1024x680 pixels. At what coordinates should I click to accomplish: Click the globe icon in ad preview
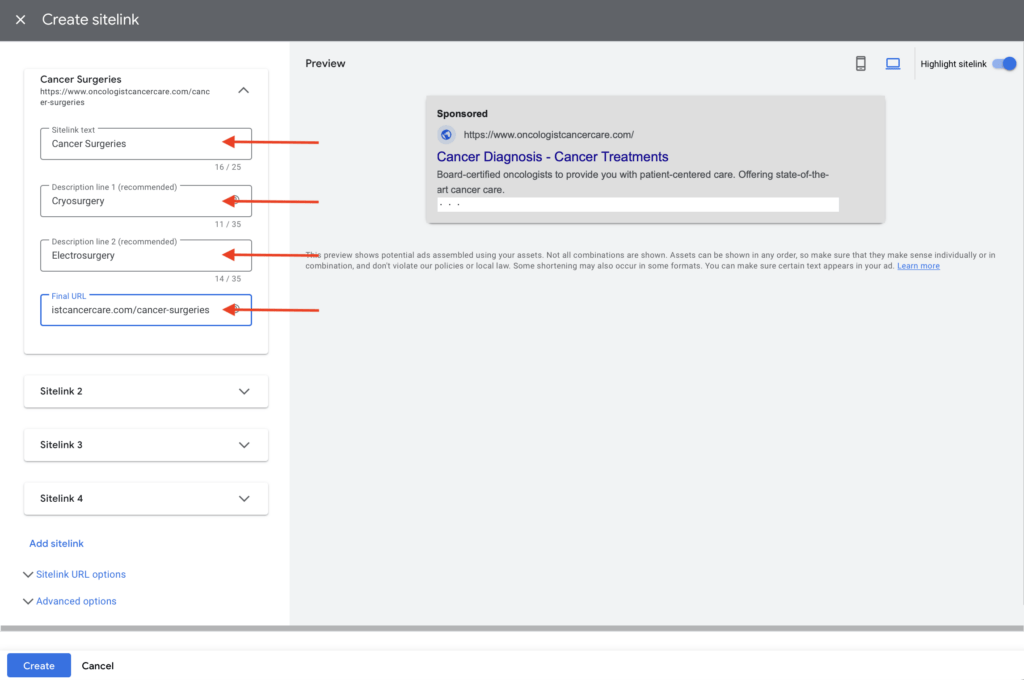point(447,135)
